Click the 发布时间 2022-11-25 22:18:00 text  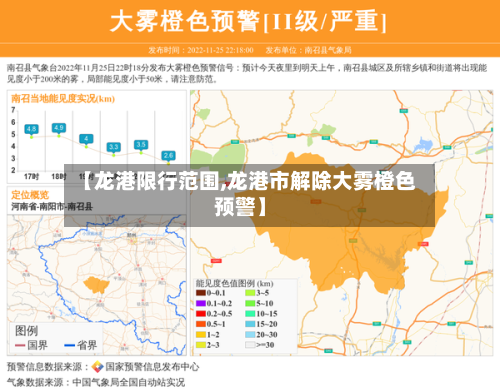point(201,50)
